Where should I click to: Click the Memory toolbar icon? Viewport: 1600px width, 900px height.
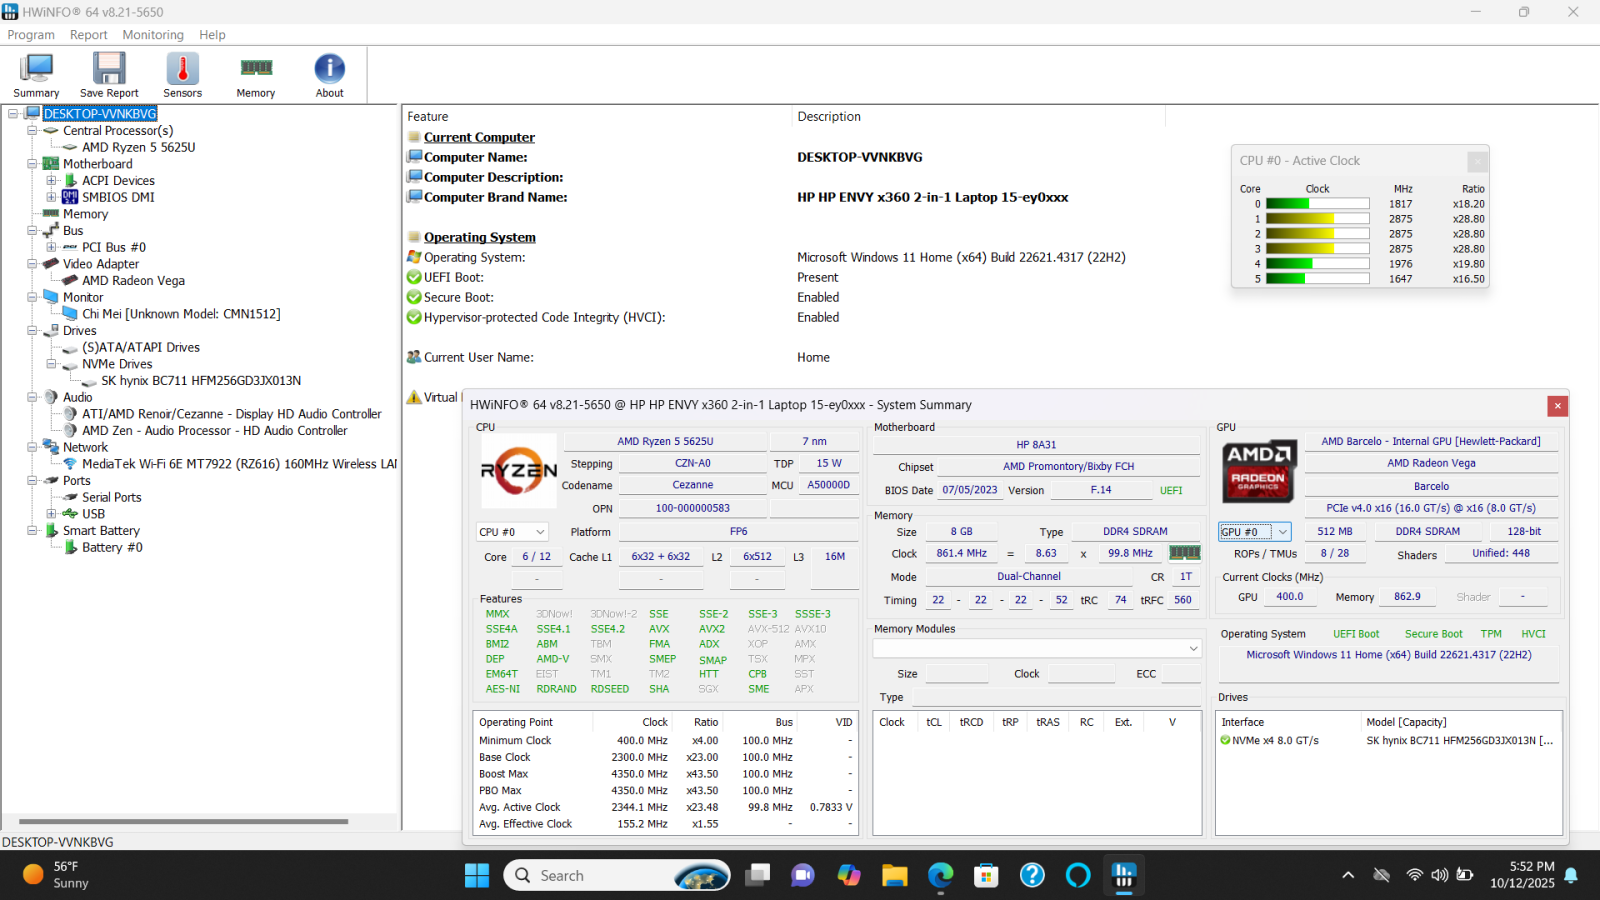[x=256, y=75]
